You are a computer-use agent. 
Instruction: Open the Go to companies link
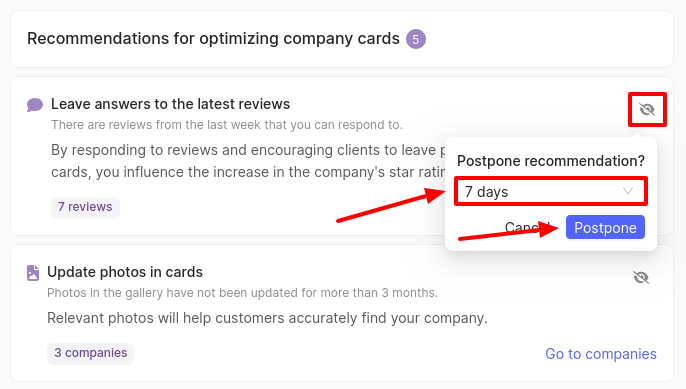click(x=601, y=354)
